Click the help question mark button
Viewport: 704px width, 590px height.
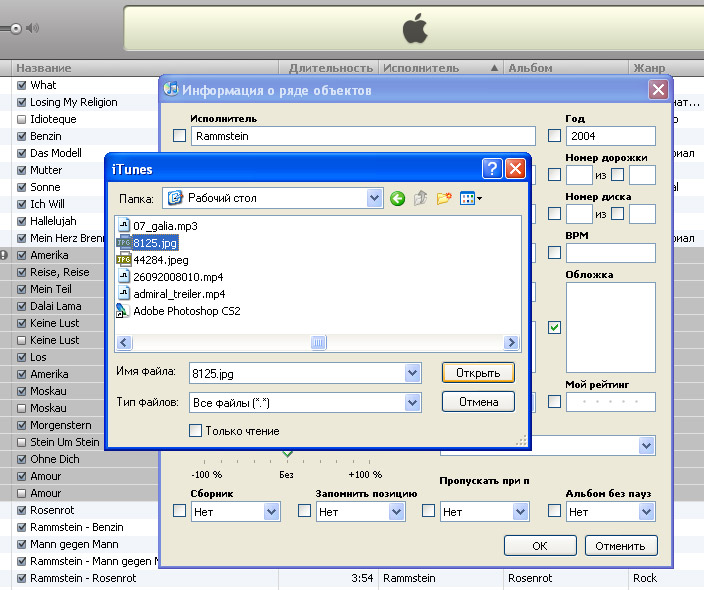[491, 169]
